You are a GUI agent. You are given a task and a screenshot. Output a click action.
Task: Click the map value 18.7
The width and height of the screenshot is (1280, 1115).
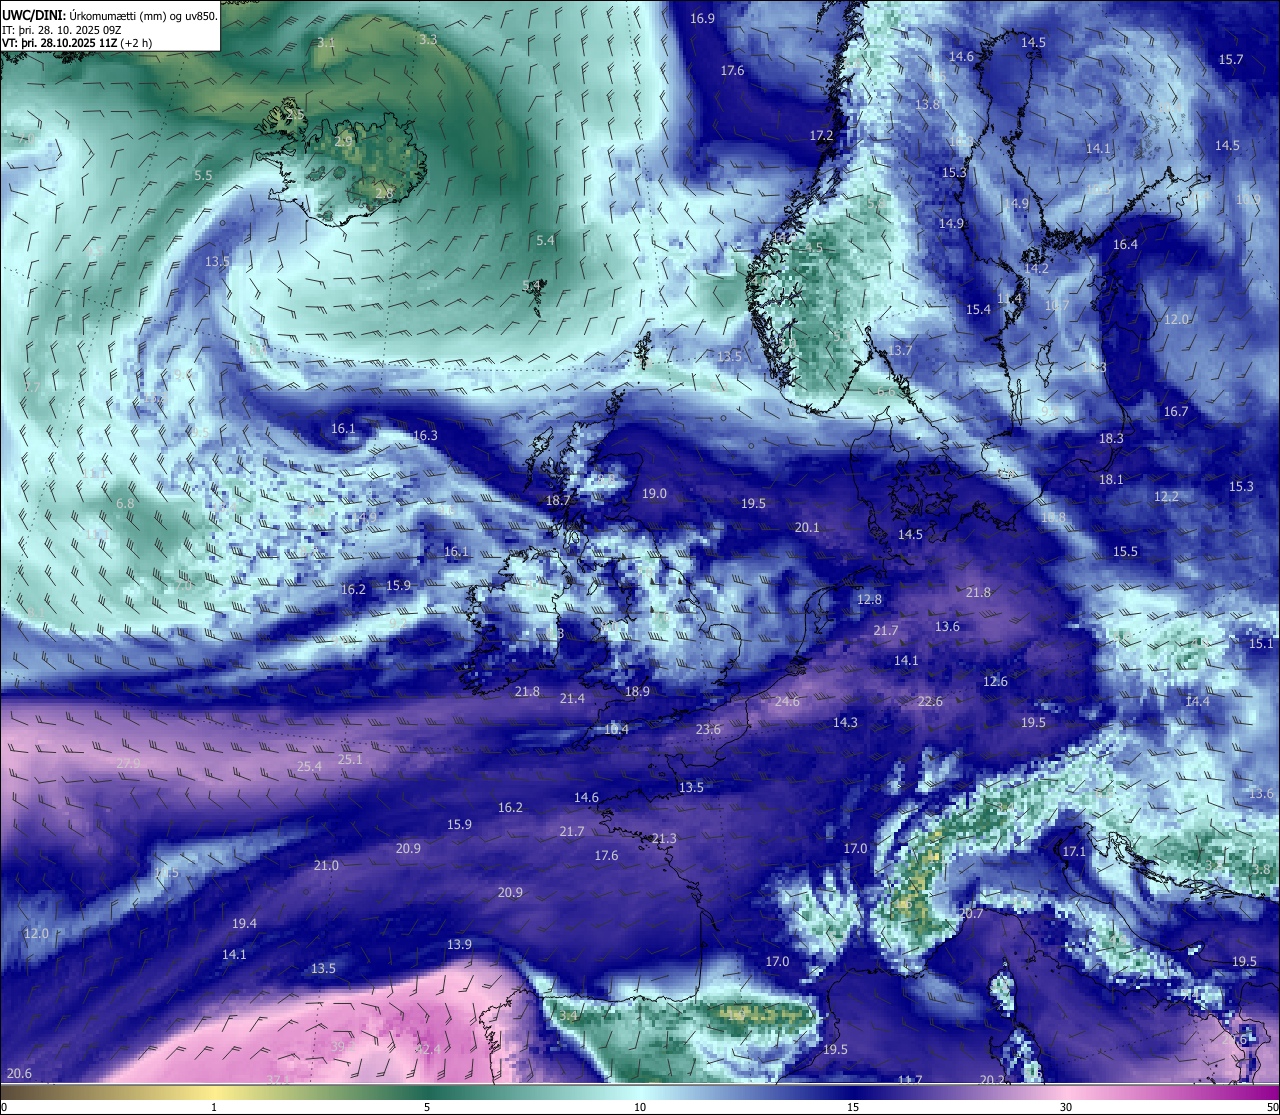(558, 501)
